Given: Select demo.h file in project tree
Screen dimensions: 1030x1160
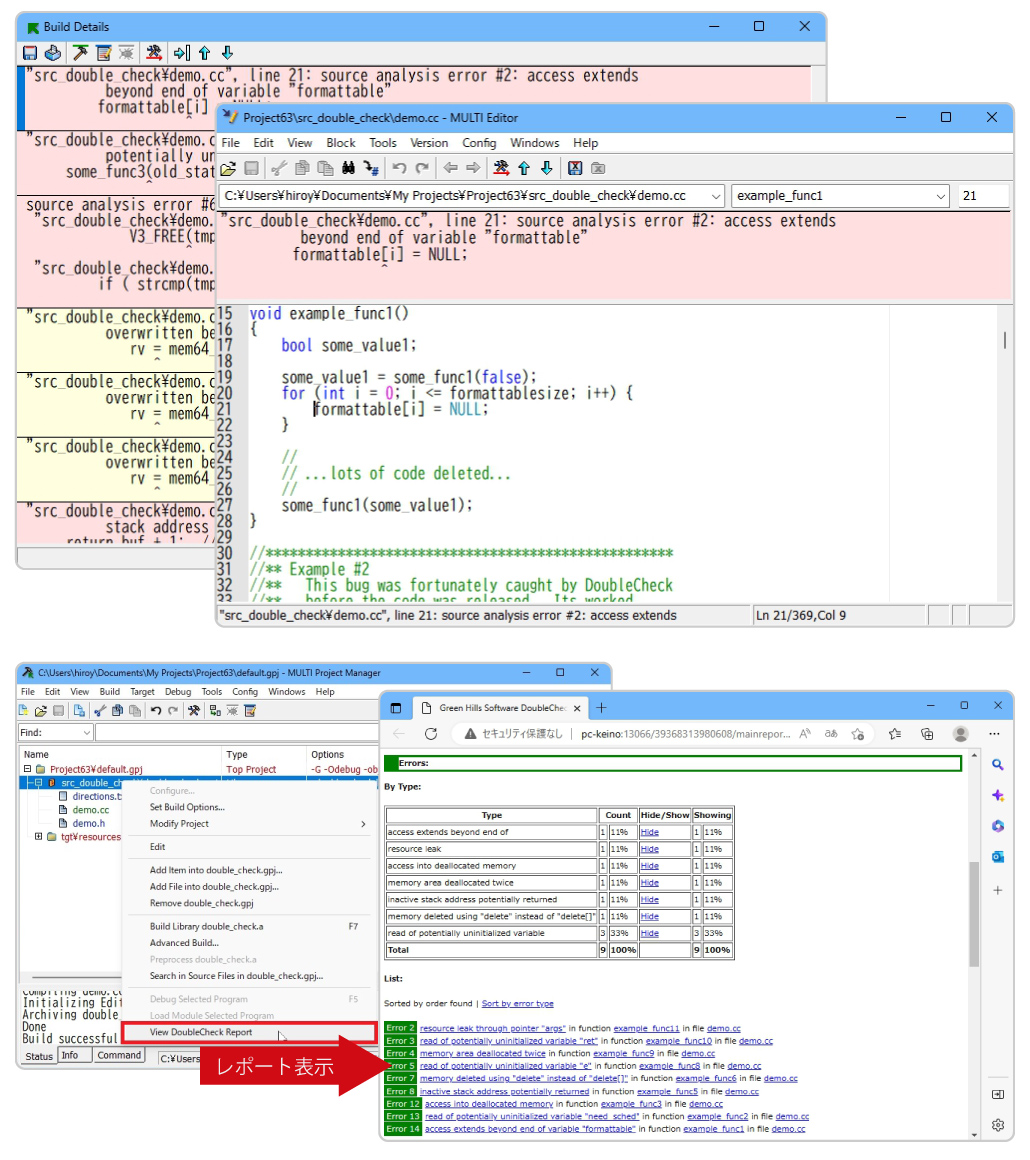Looking at the screenshot, I should [x=88, y=823].
